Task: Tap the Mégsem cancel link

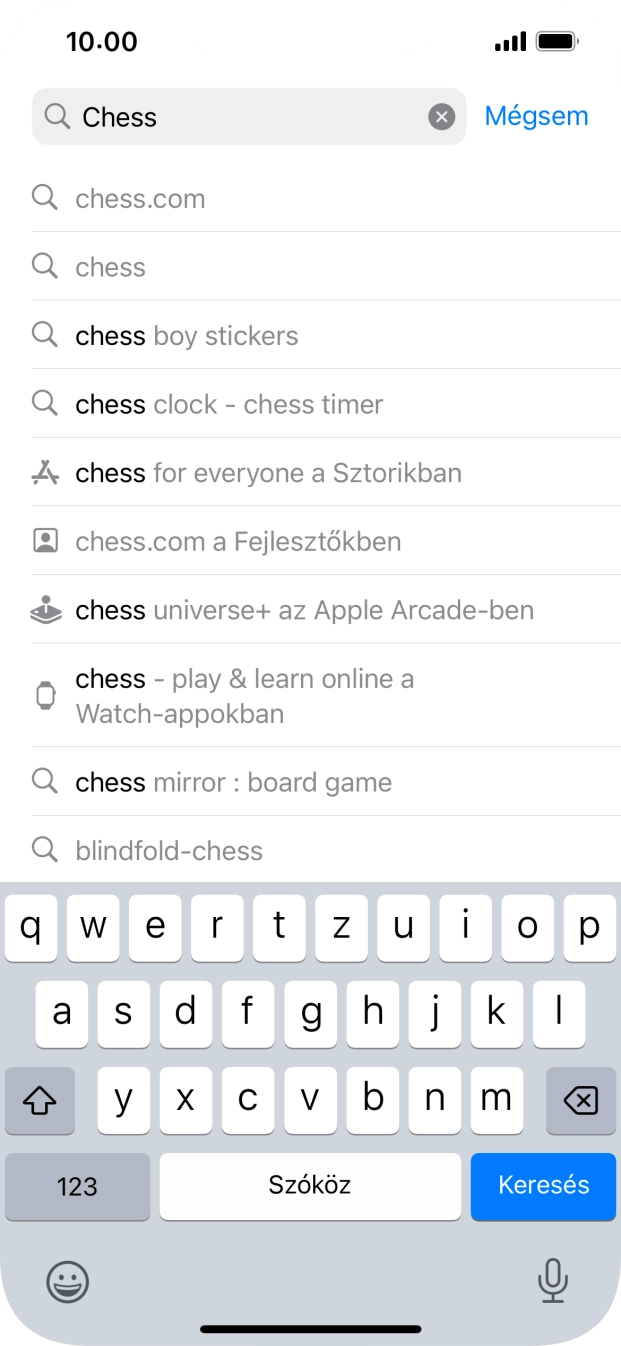Action: [536, 116]
